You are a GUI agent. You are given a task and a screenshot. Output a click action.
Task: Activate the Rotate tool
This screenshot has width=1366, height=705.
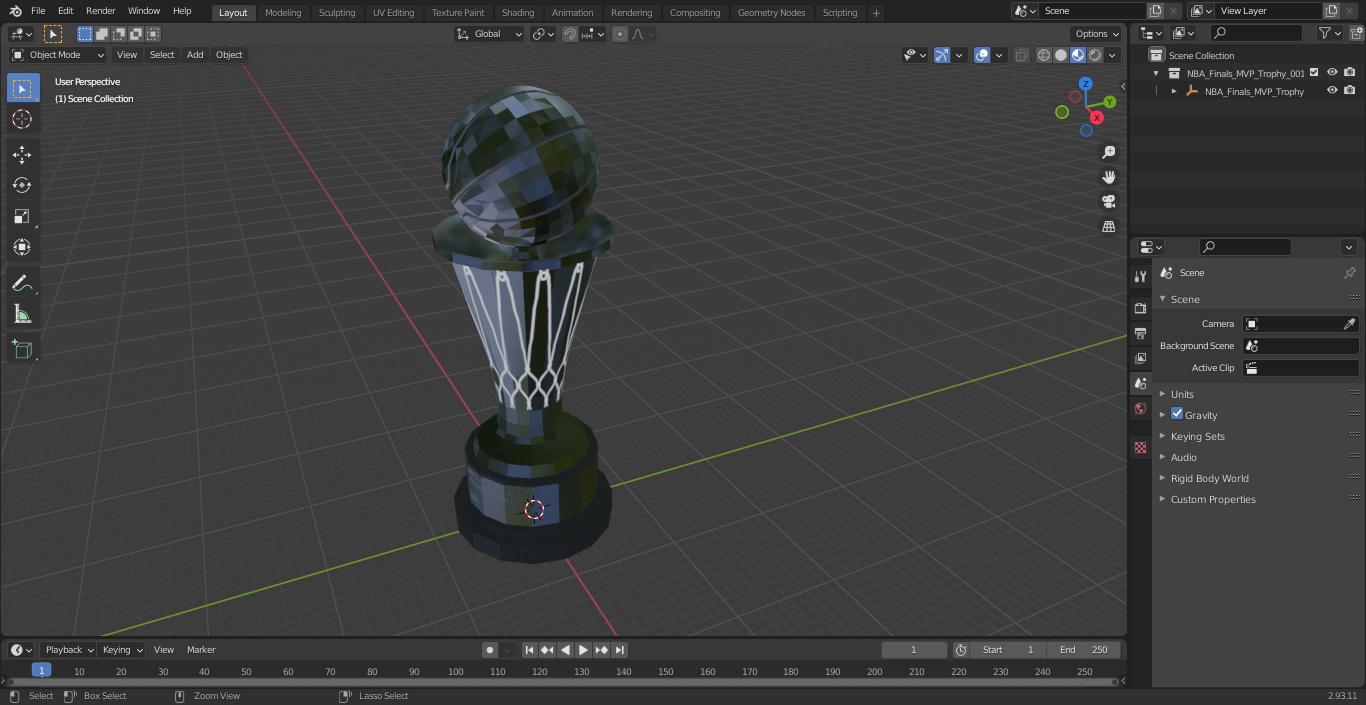coord(22,185)
